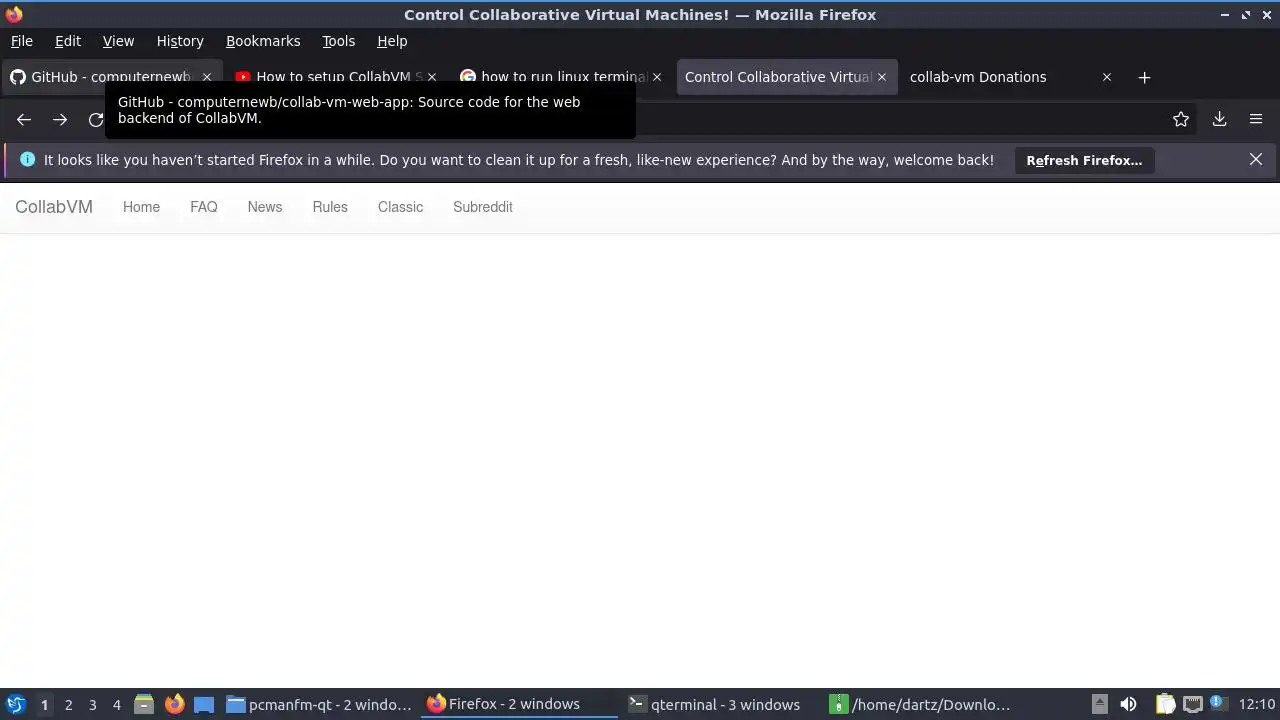The height and width of the screenshot is (720, 1280).
Task: Switch to the collab-vm Donations tab
Action: point(1011,77)
